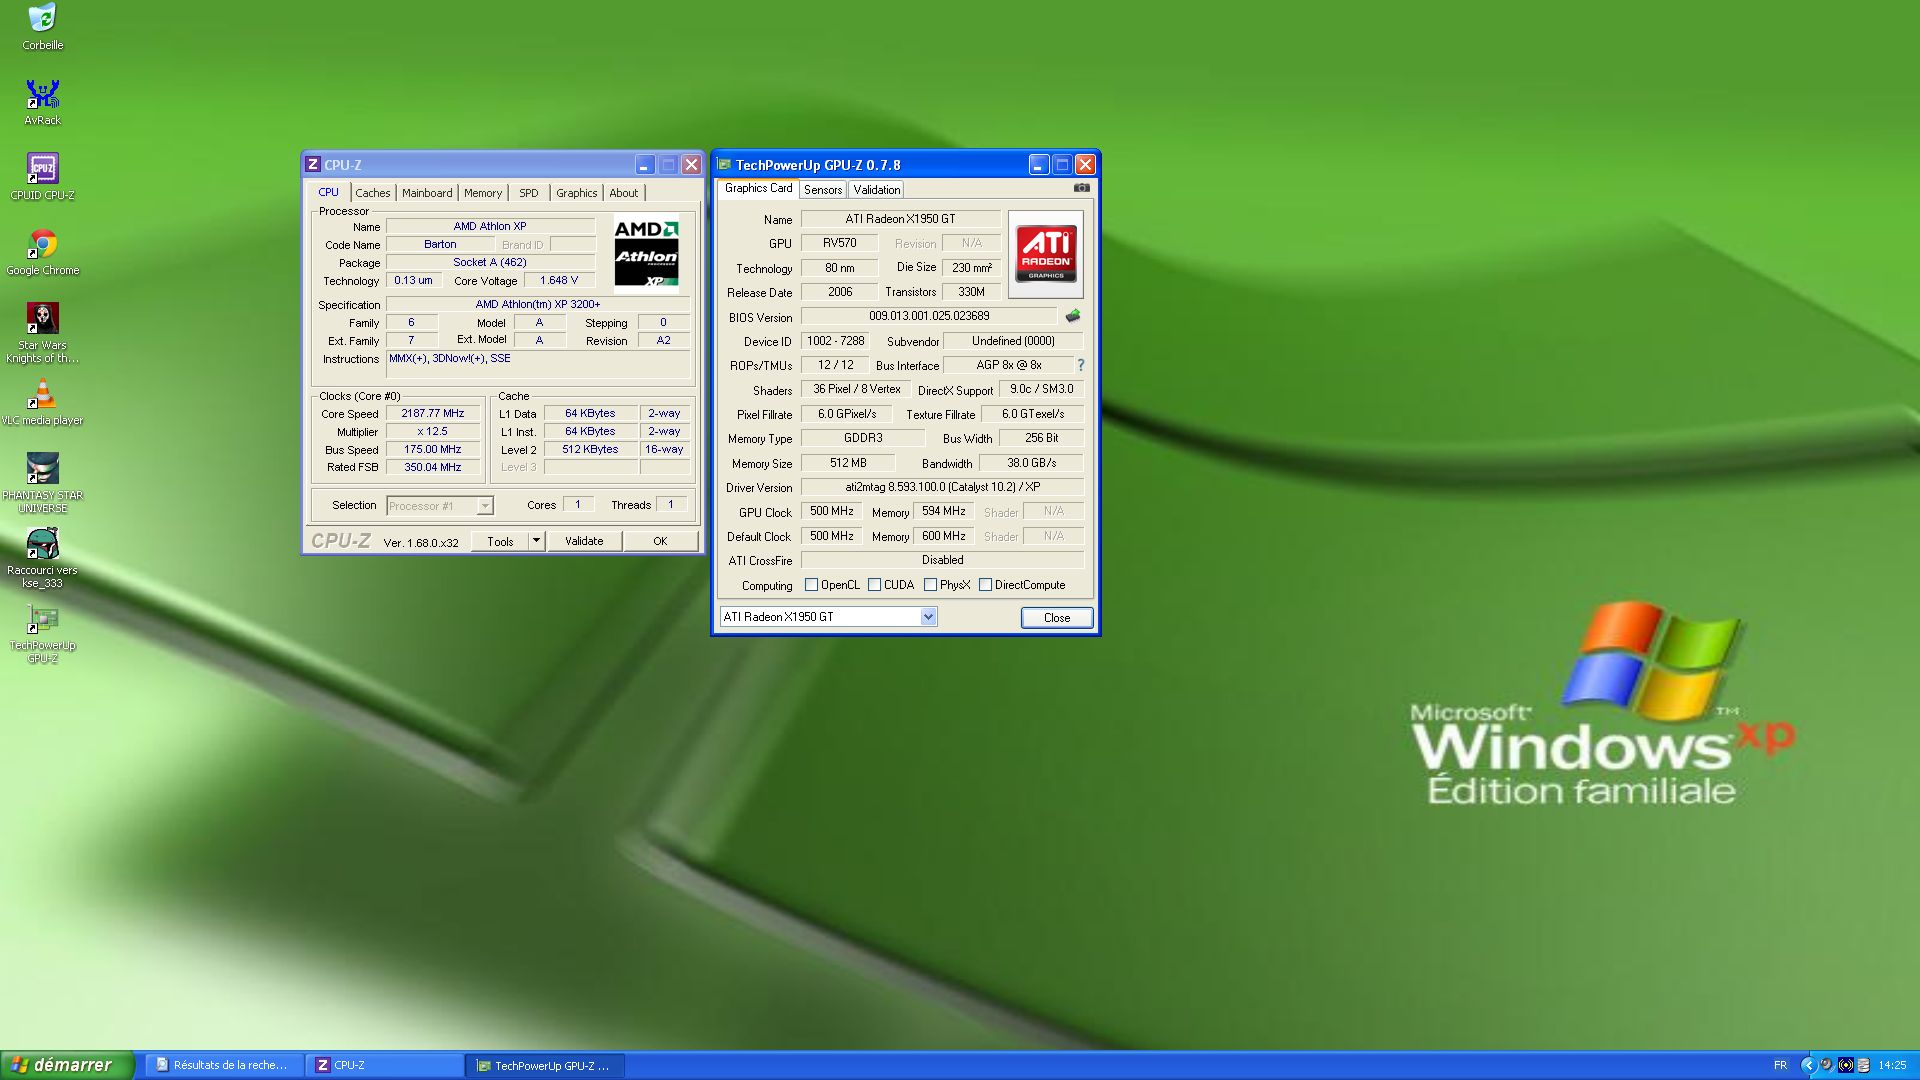1920x1080 pixels.
Task: Open the démarrer start menu
Action: click(66, 1065)
